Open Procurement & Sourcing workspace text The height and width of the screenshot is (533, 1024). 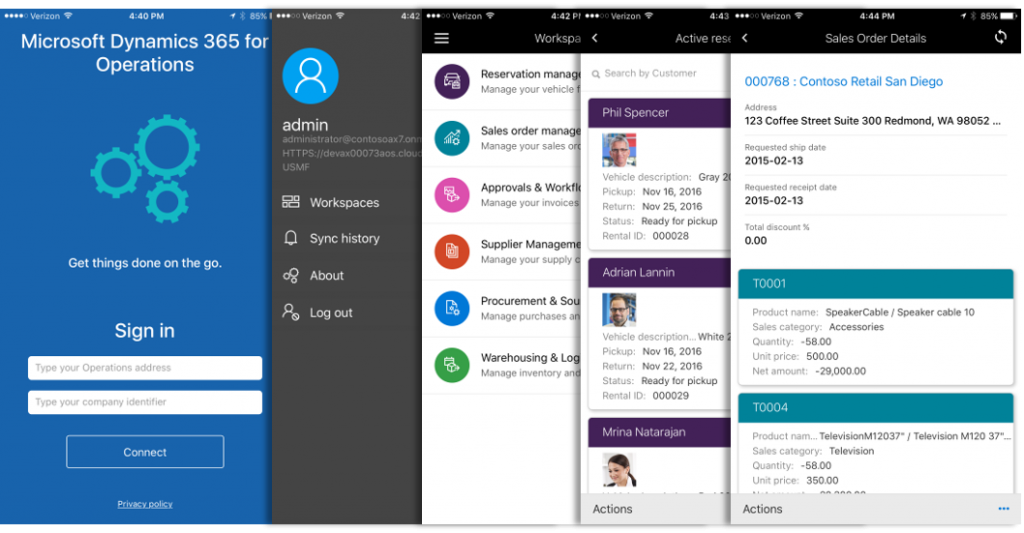tap(530, 301)
